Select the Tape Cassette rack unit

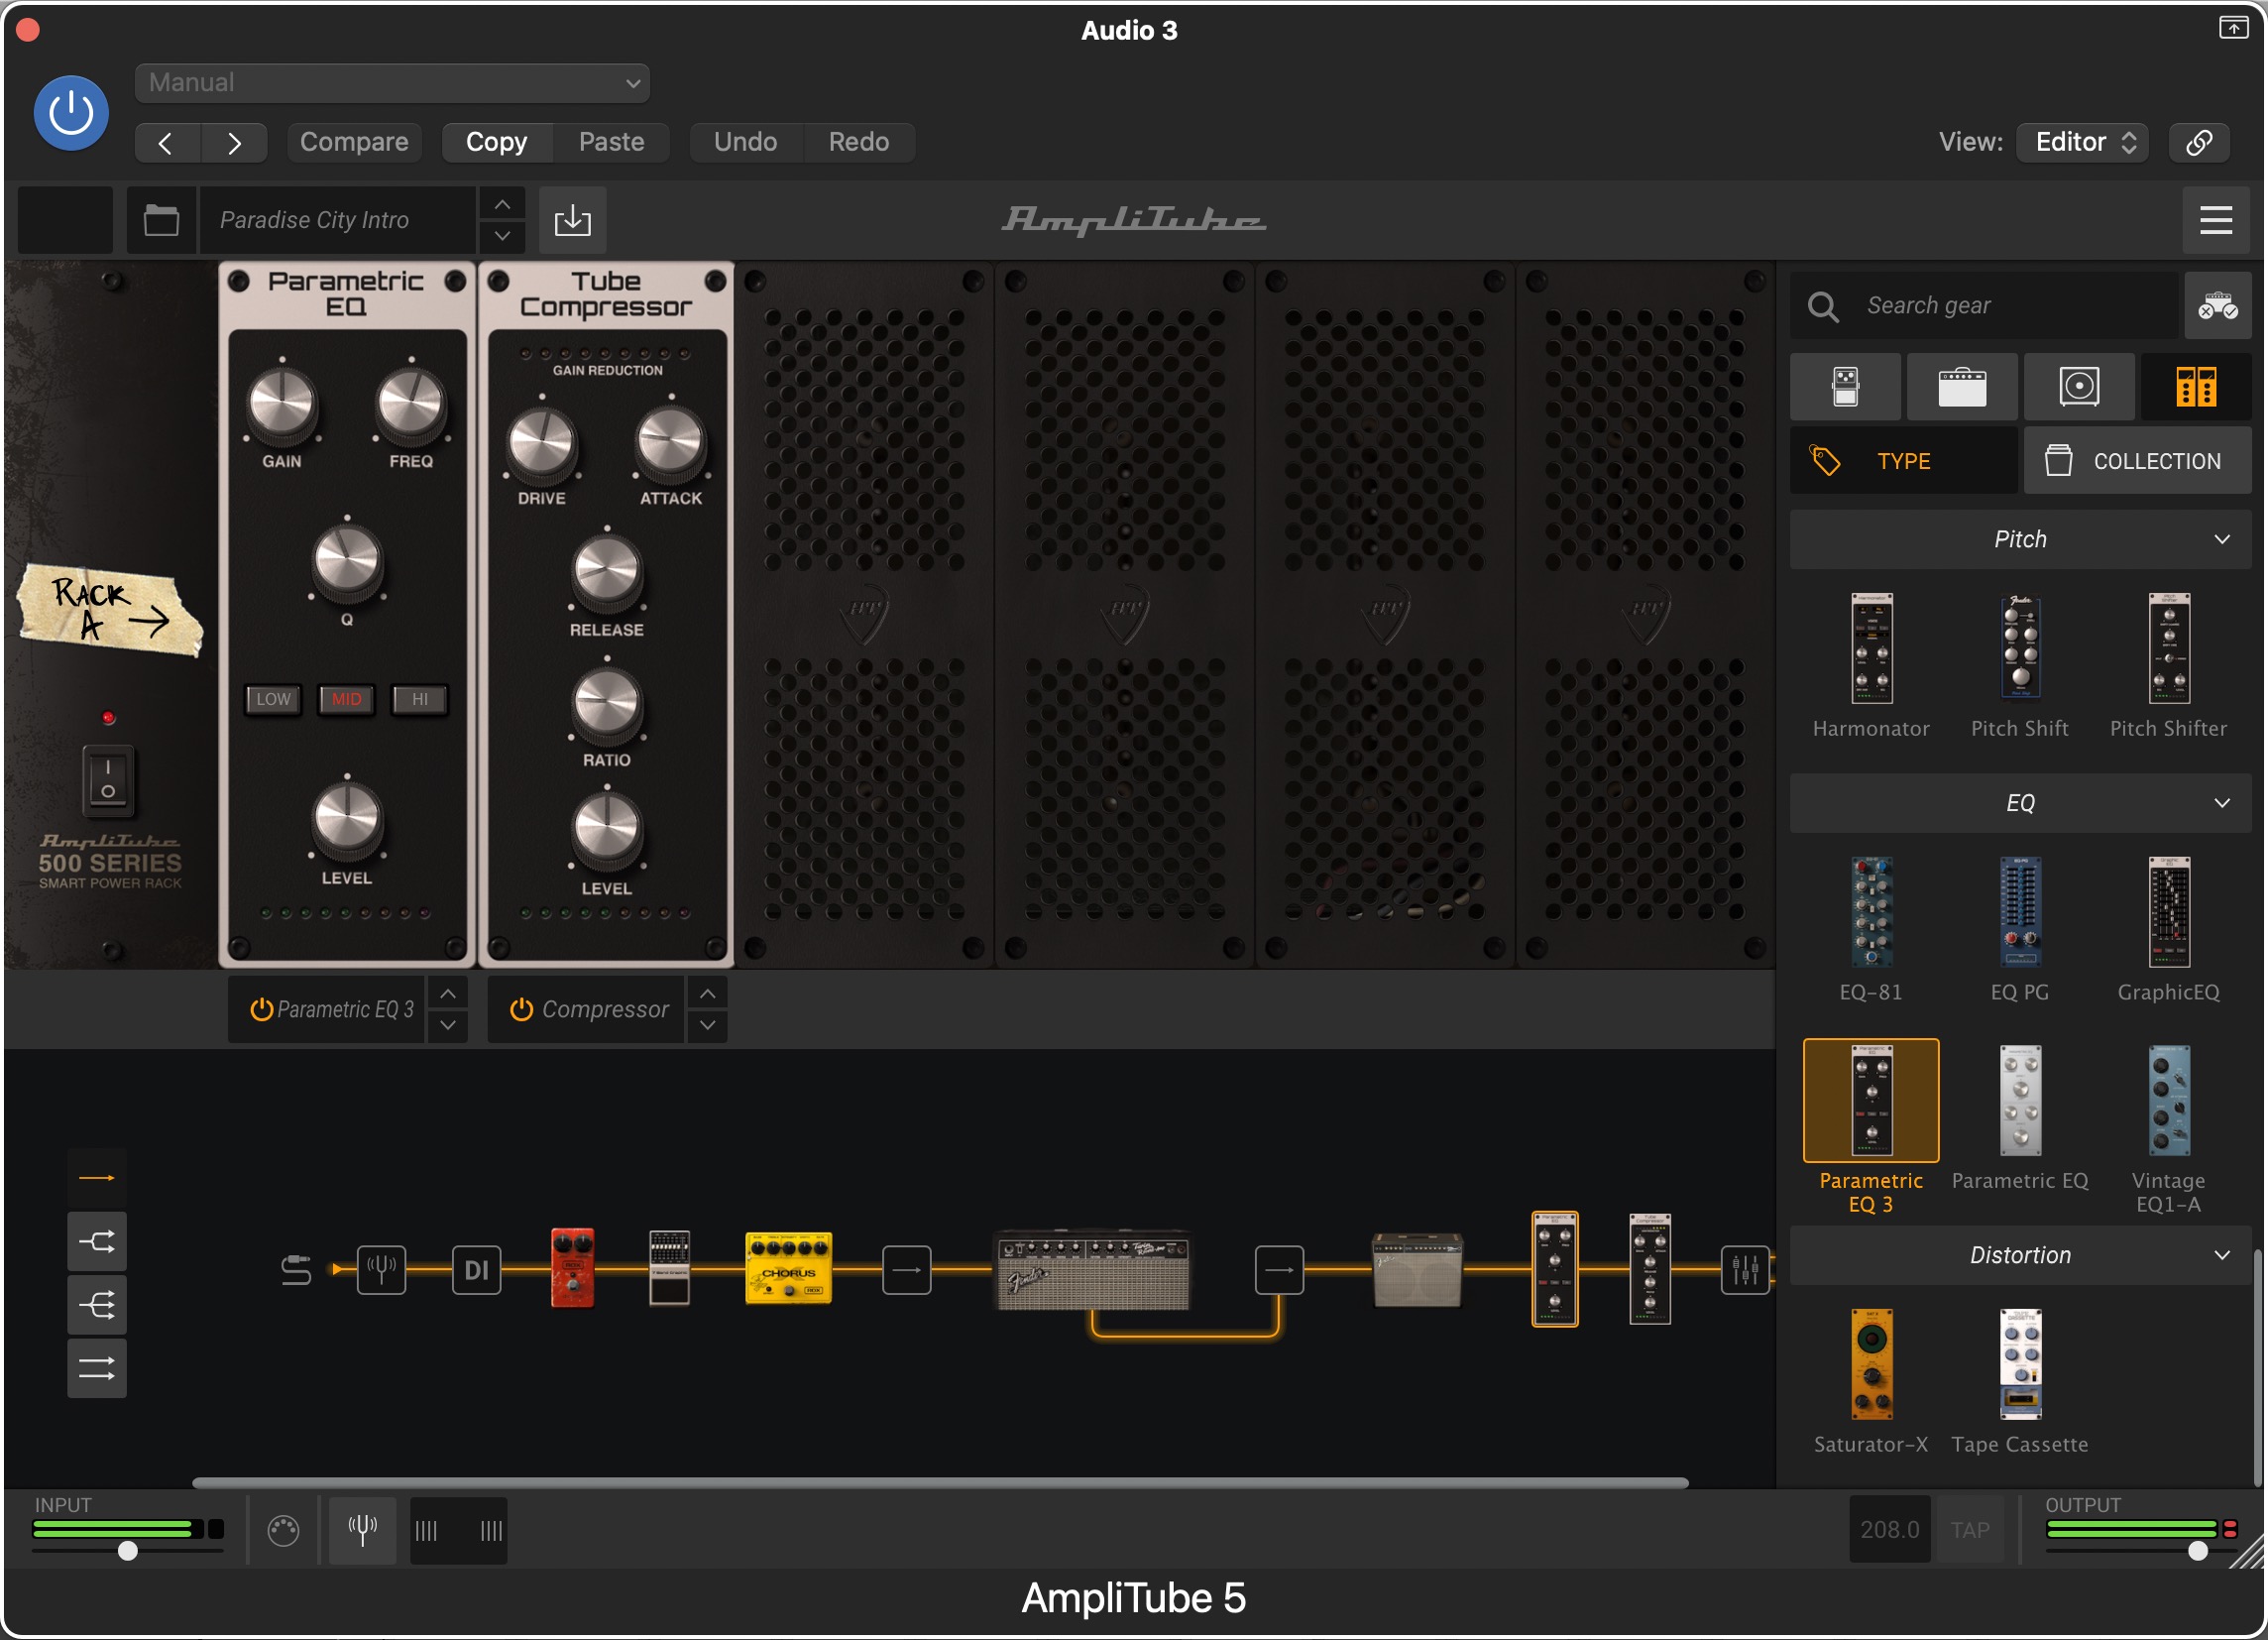2020,1382
